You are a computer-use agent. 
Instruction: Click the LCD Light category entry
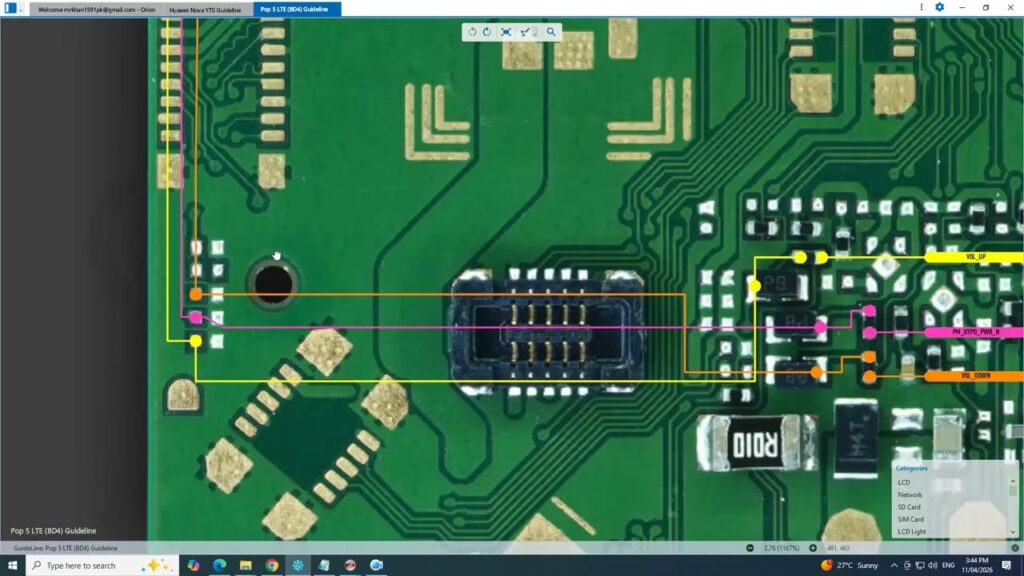point(912,531)
